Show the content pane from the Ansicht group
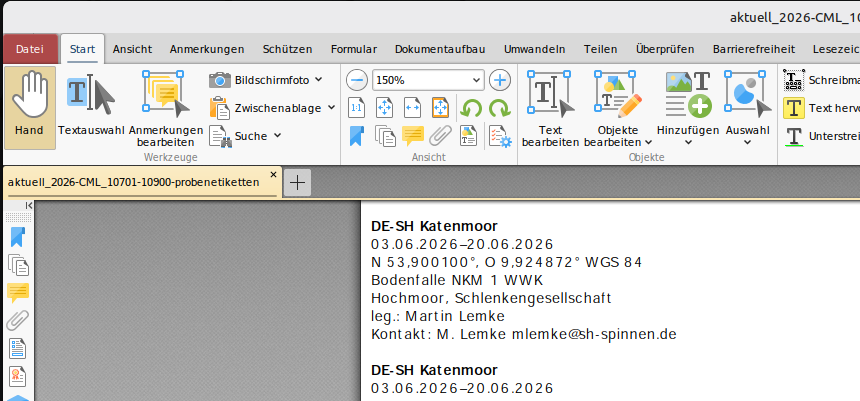This screenshot has width=860, height=401. pyautogui.click(x=468, y=136)
